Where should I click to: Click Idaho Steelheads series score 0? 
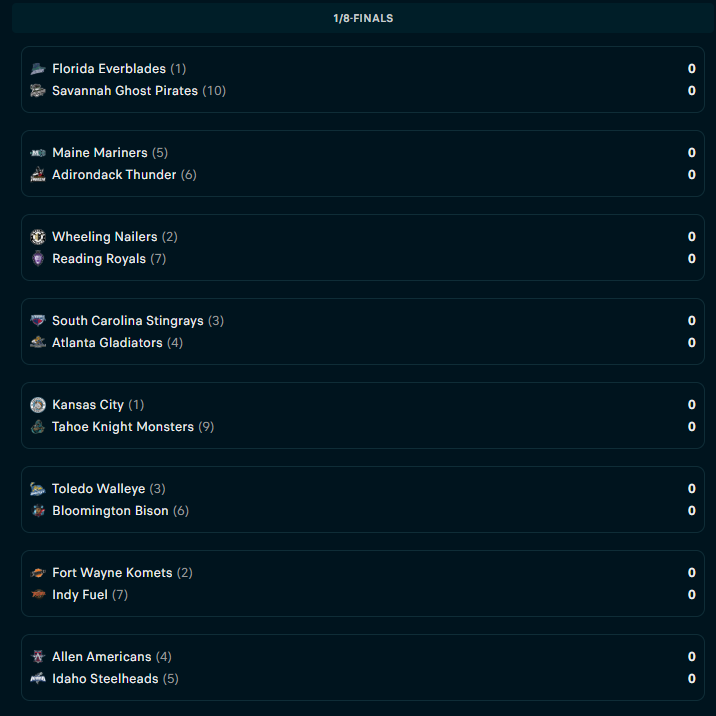pos(691,679)
